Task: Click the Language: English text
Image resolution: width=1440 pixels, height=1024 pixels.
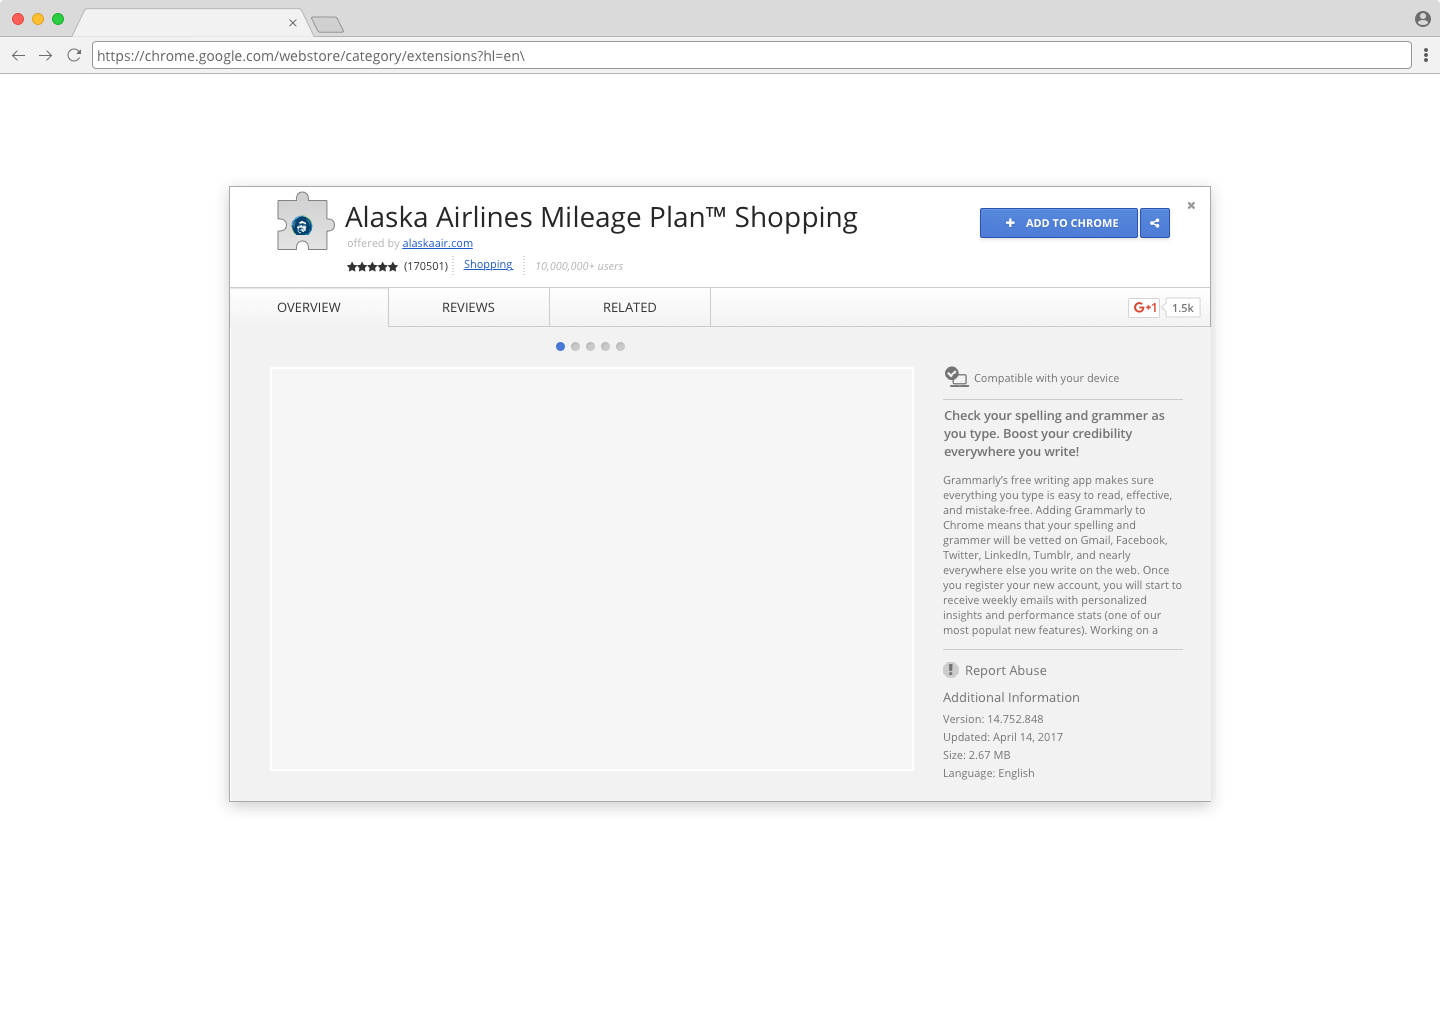Action: 989,773
